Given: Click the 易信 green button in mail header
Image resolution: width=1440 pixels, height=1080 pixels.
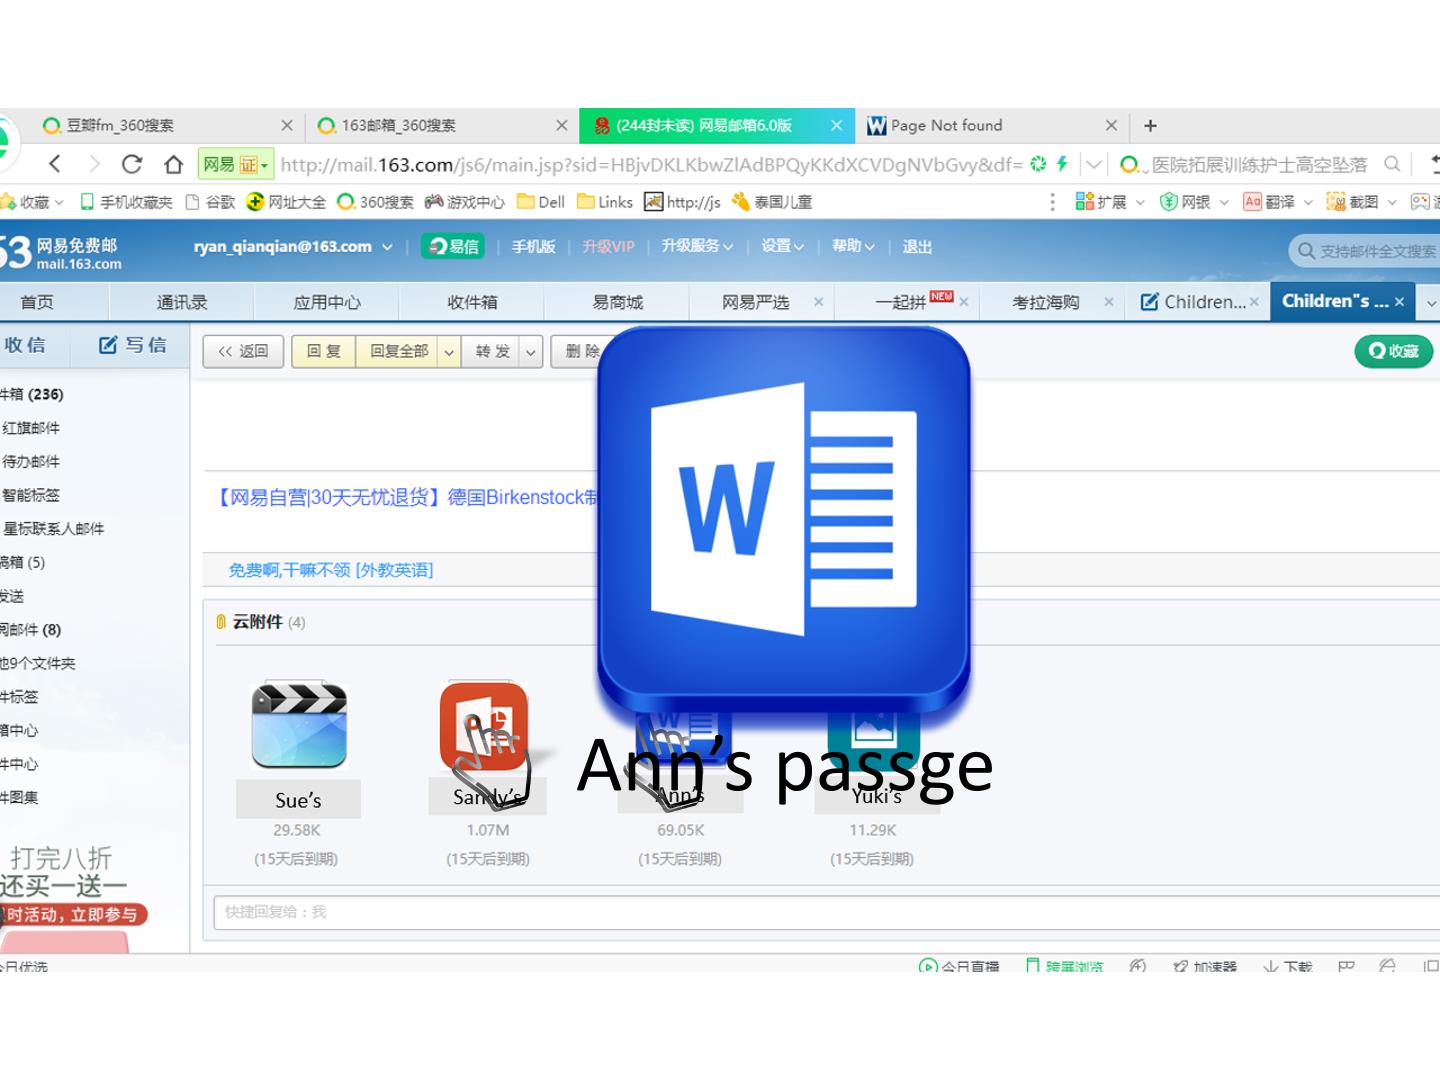Looking at the screenshot, I should click(453, 246).
